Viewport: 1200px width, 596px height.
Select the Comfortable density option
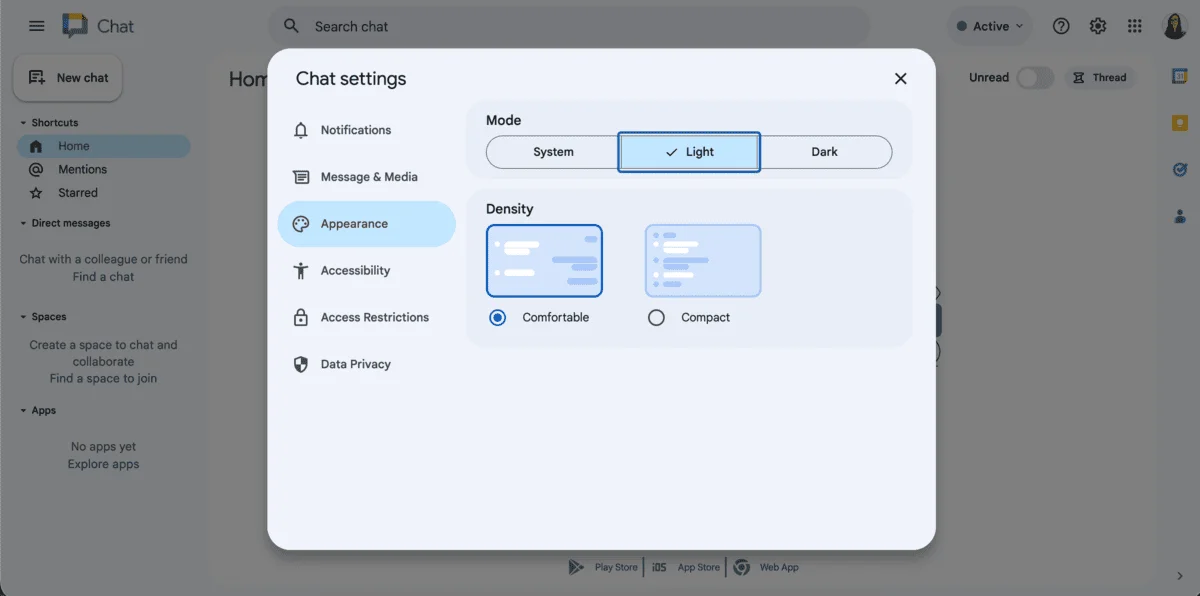[497, 317]
